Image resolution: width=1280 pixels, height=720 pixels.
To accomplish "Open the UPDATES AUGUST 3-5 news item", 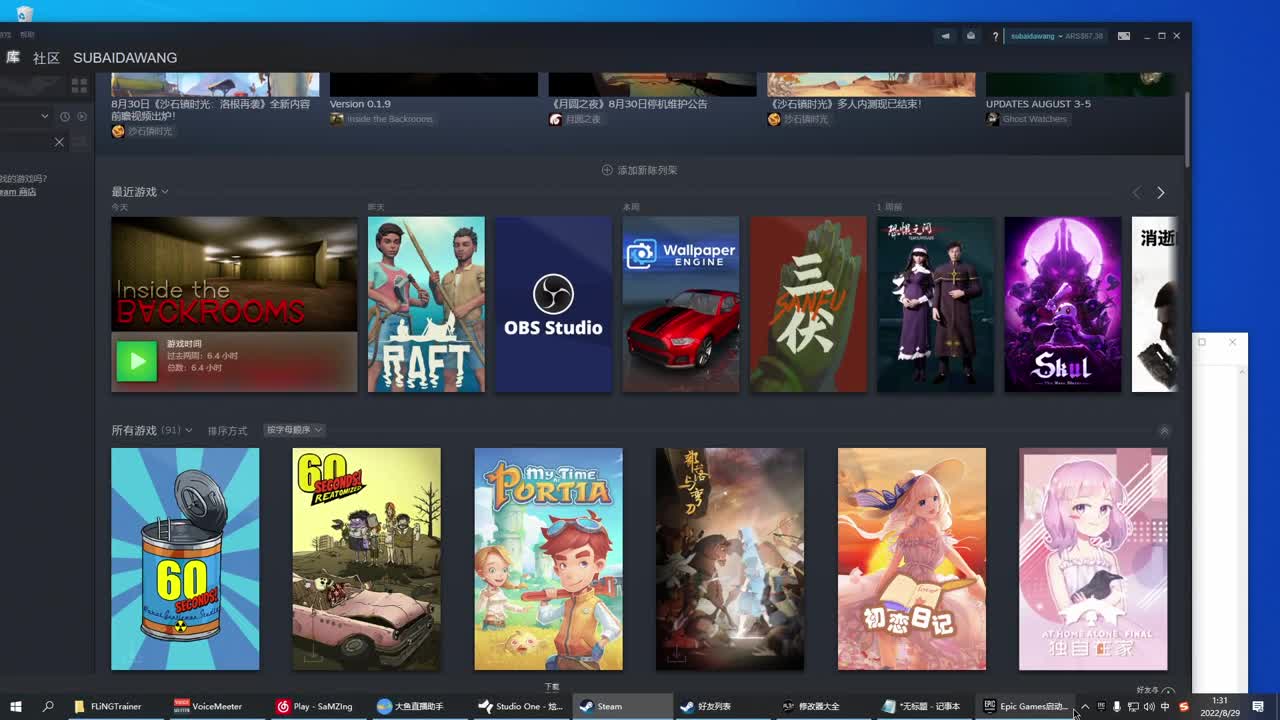I will (x=1038, y=104).
